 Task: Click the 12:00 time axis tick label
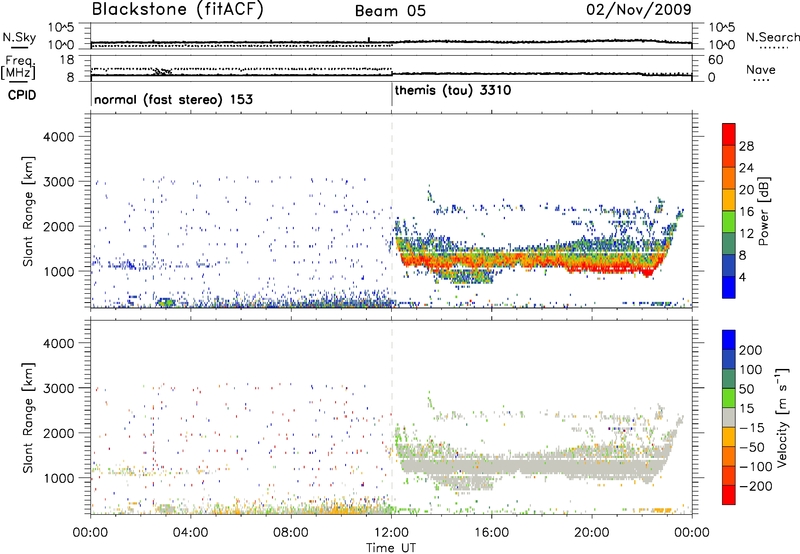click(x=391, y=533)
